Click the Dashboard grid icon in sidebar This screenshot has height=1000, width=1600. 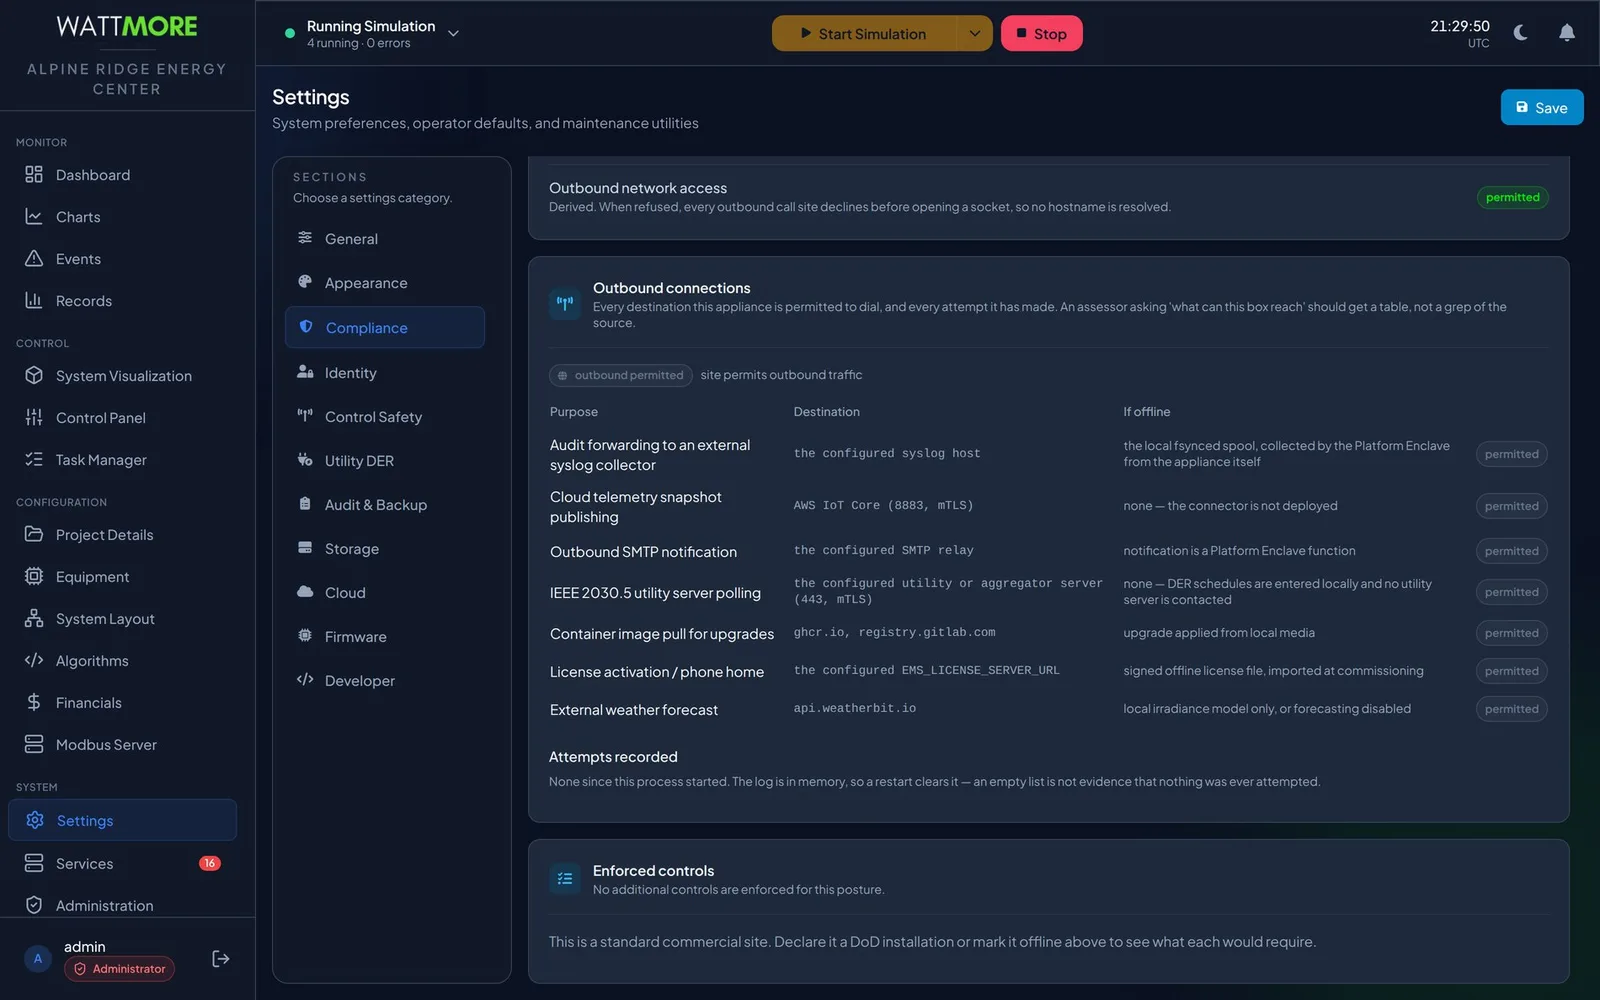coord(34,175)
